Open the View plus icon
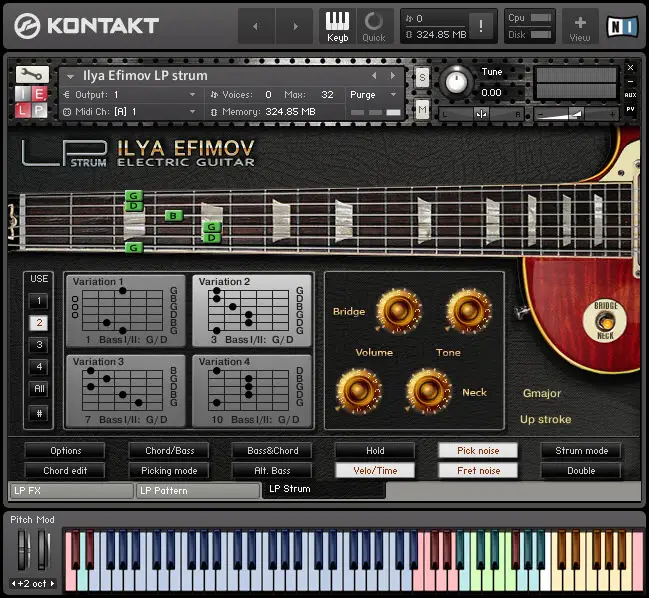649x598 pixels. click(580, 26)
